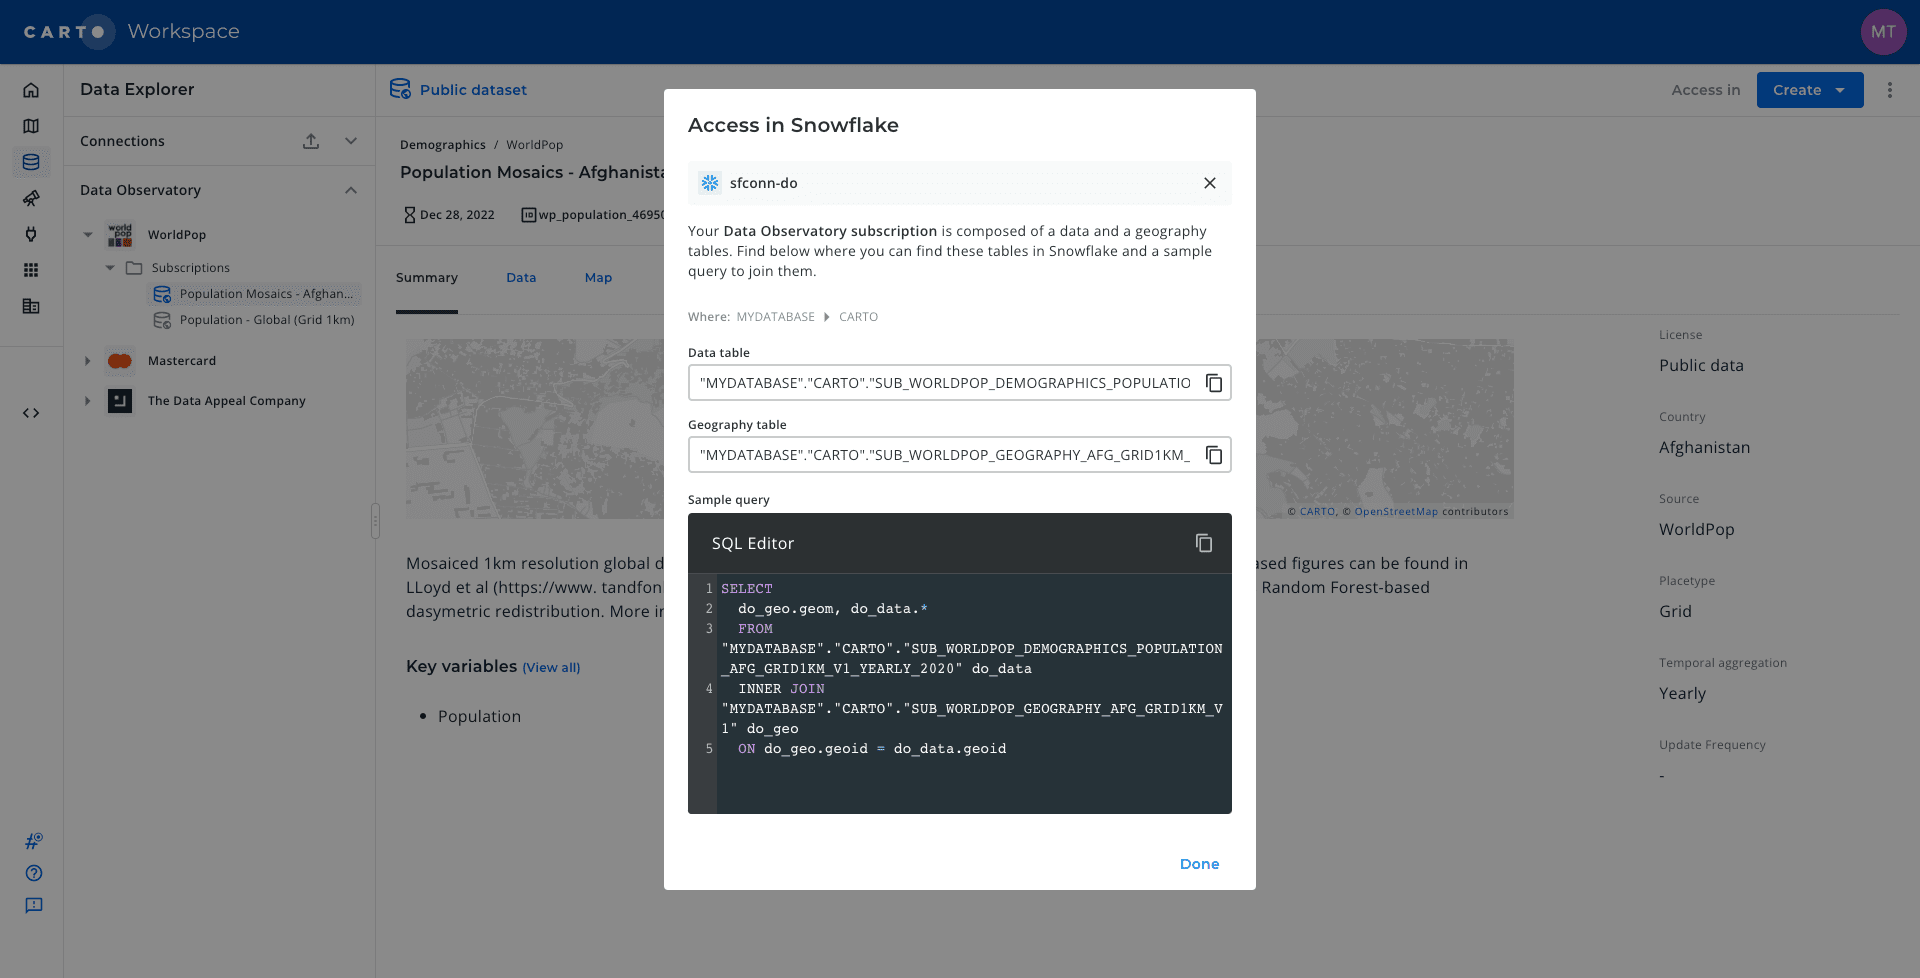Copy the Data table name to clipboard
The image size is (1920, 978).
coord(1213,382)
